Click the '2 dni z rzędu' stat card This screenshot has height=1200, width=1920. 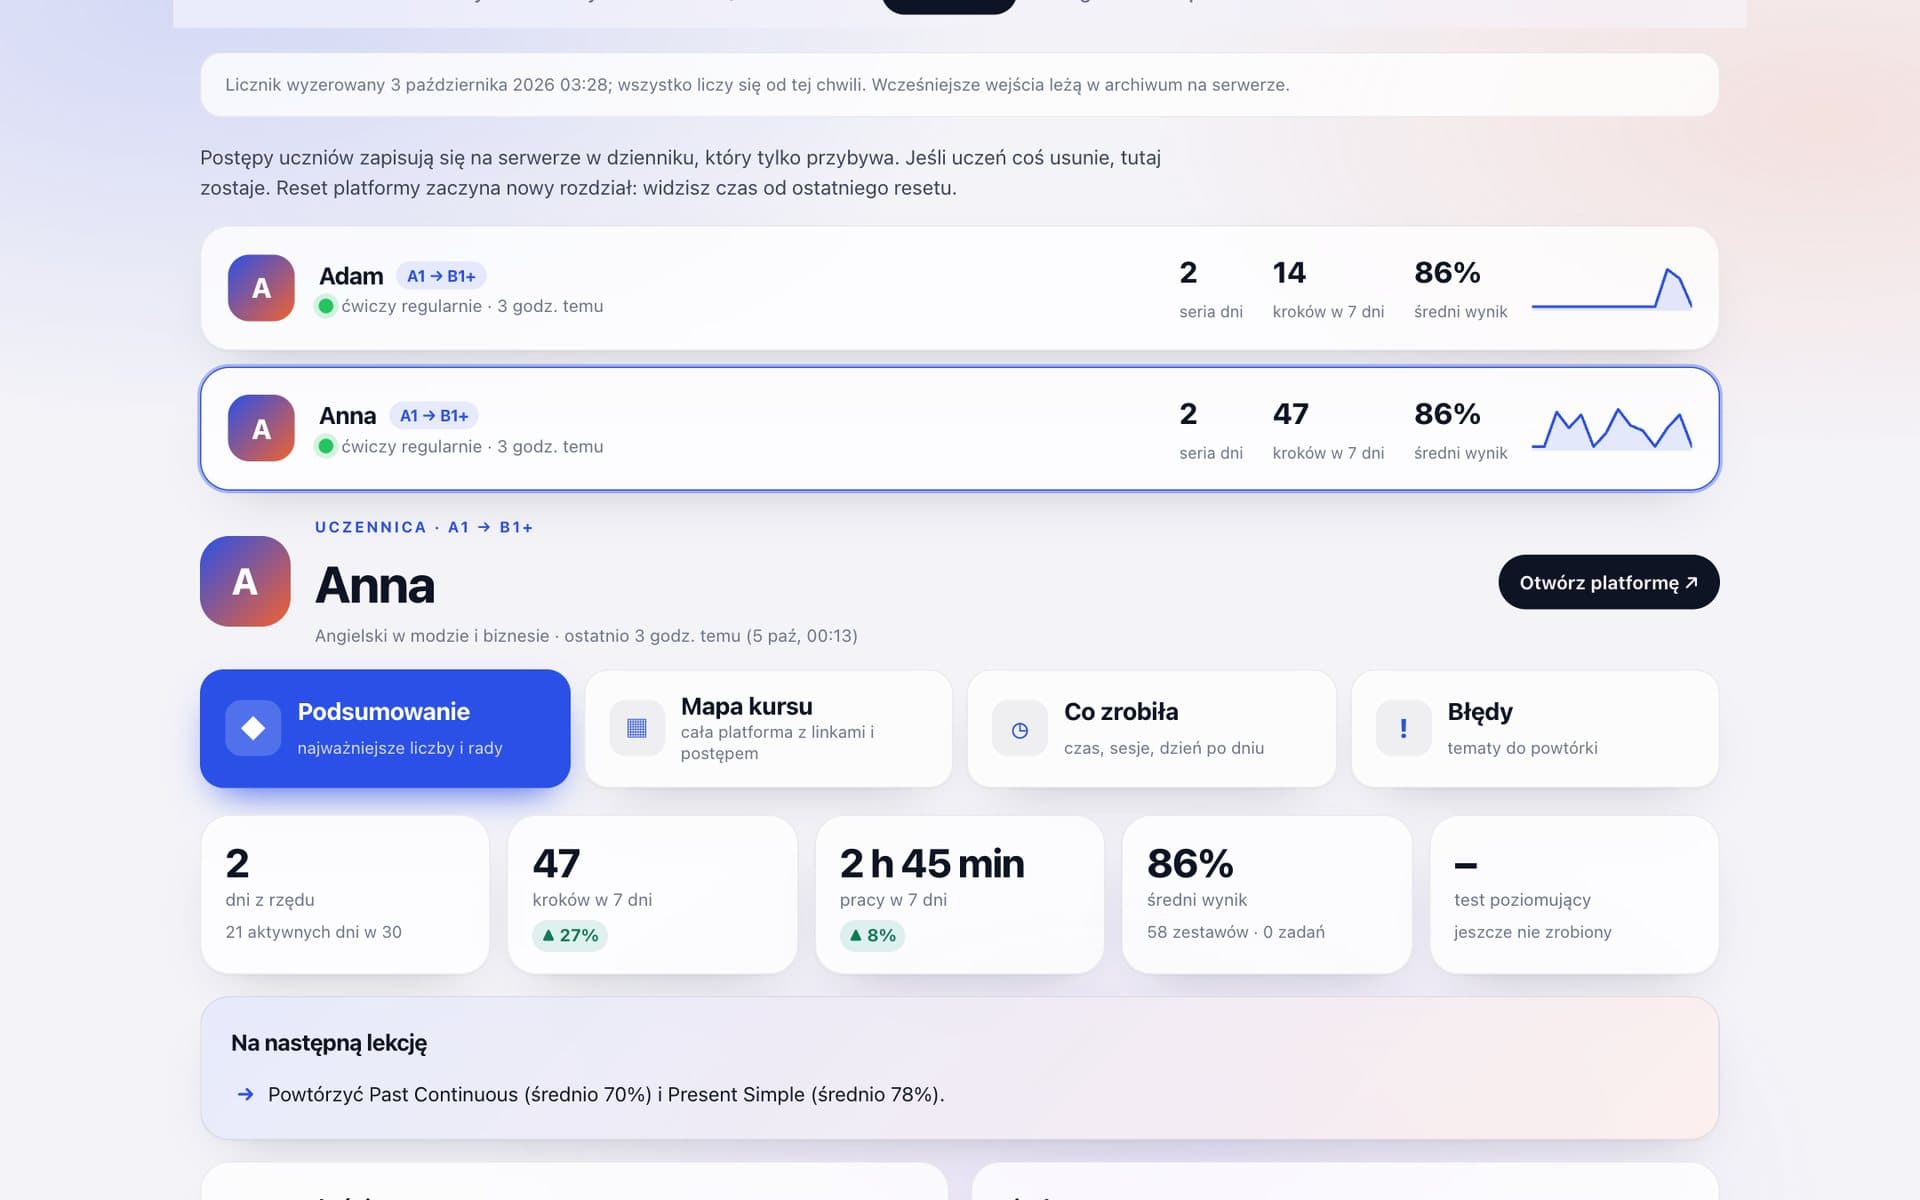(x=345, y=894)
